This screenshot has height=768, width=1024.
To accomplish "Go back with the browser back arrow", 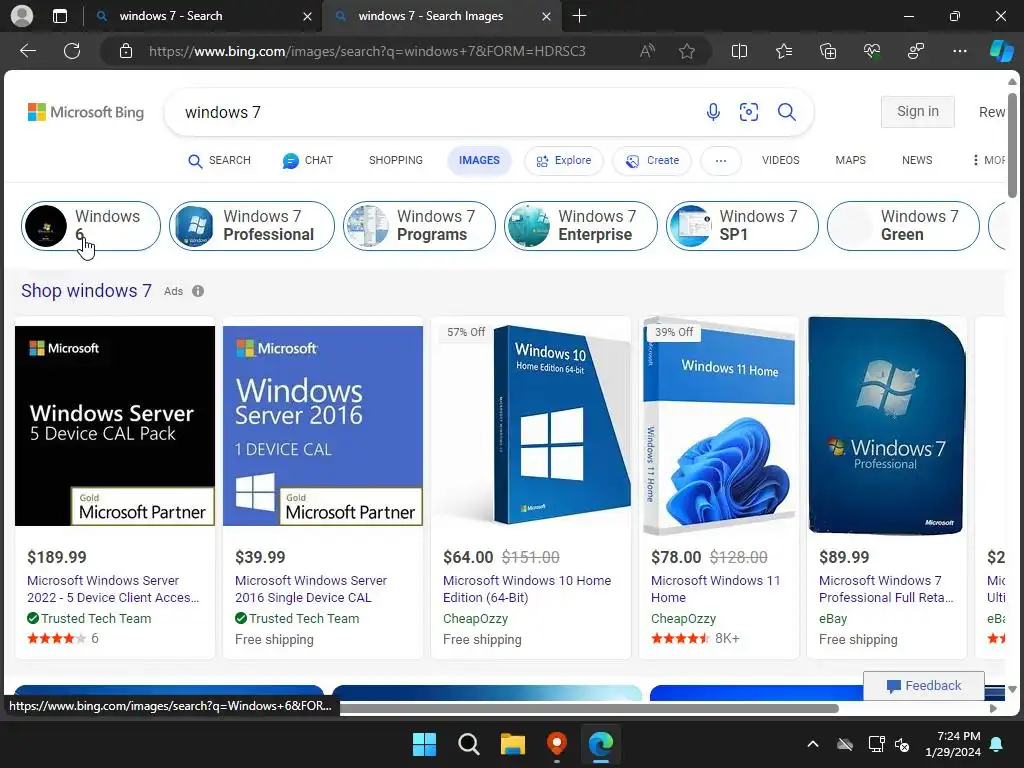I will (x=28, y=51).
